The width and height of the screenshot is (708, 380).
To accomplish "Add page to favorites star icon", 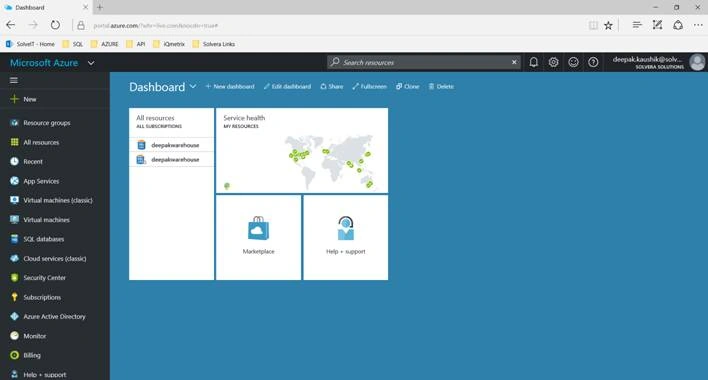I will [x=608, y=25].
